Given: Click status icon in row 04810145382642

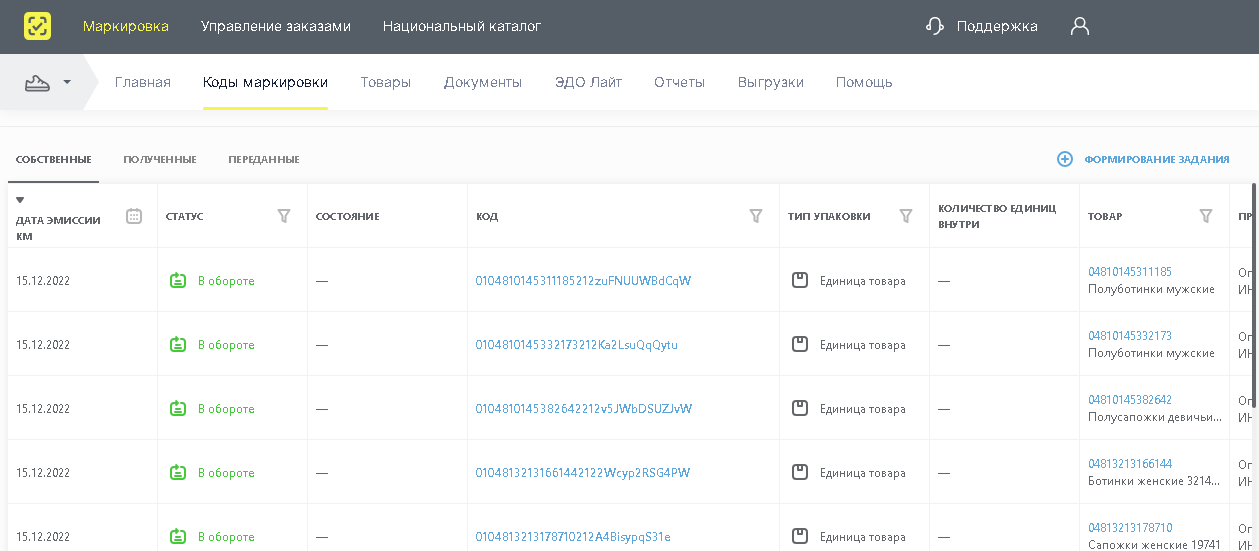Looking at the screenshot, I should (x=178, y=409).
